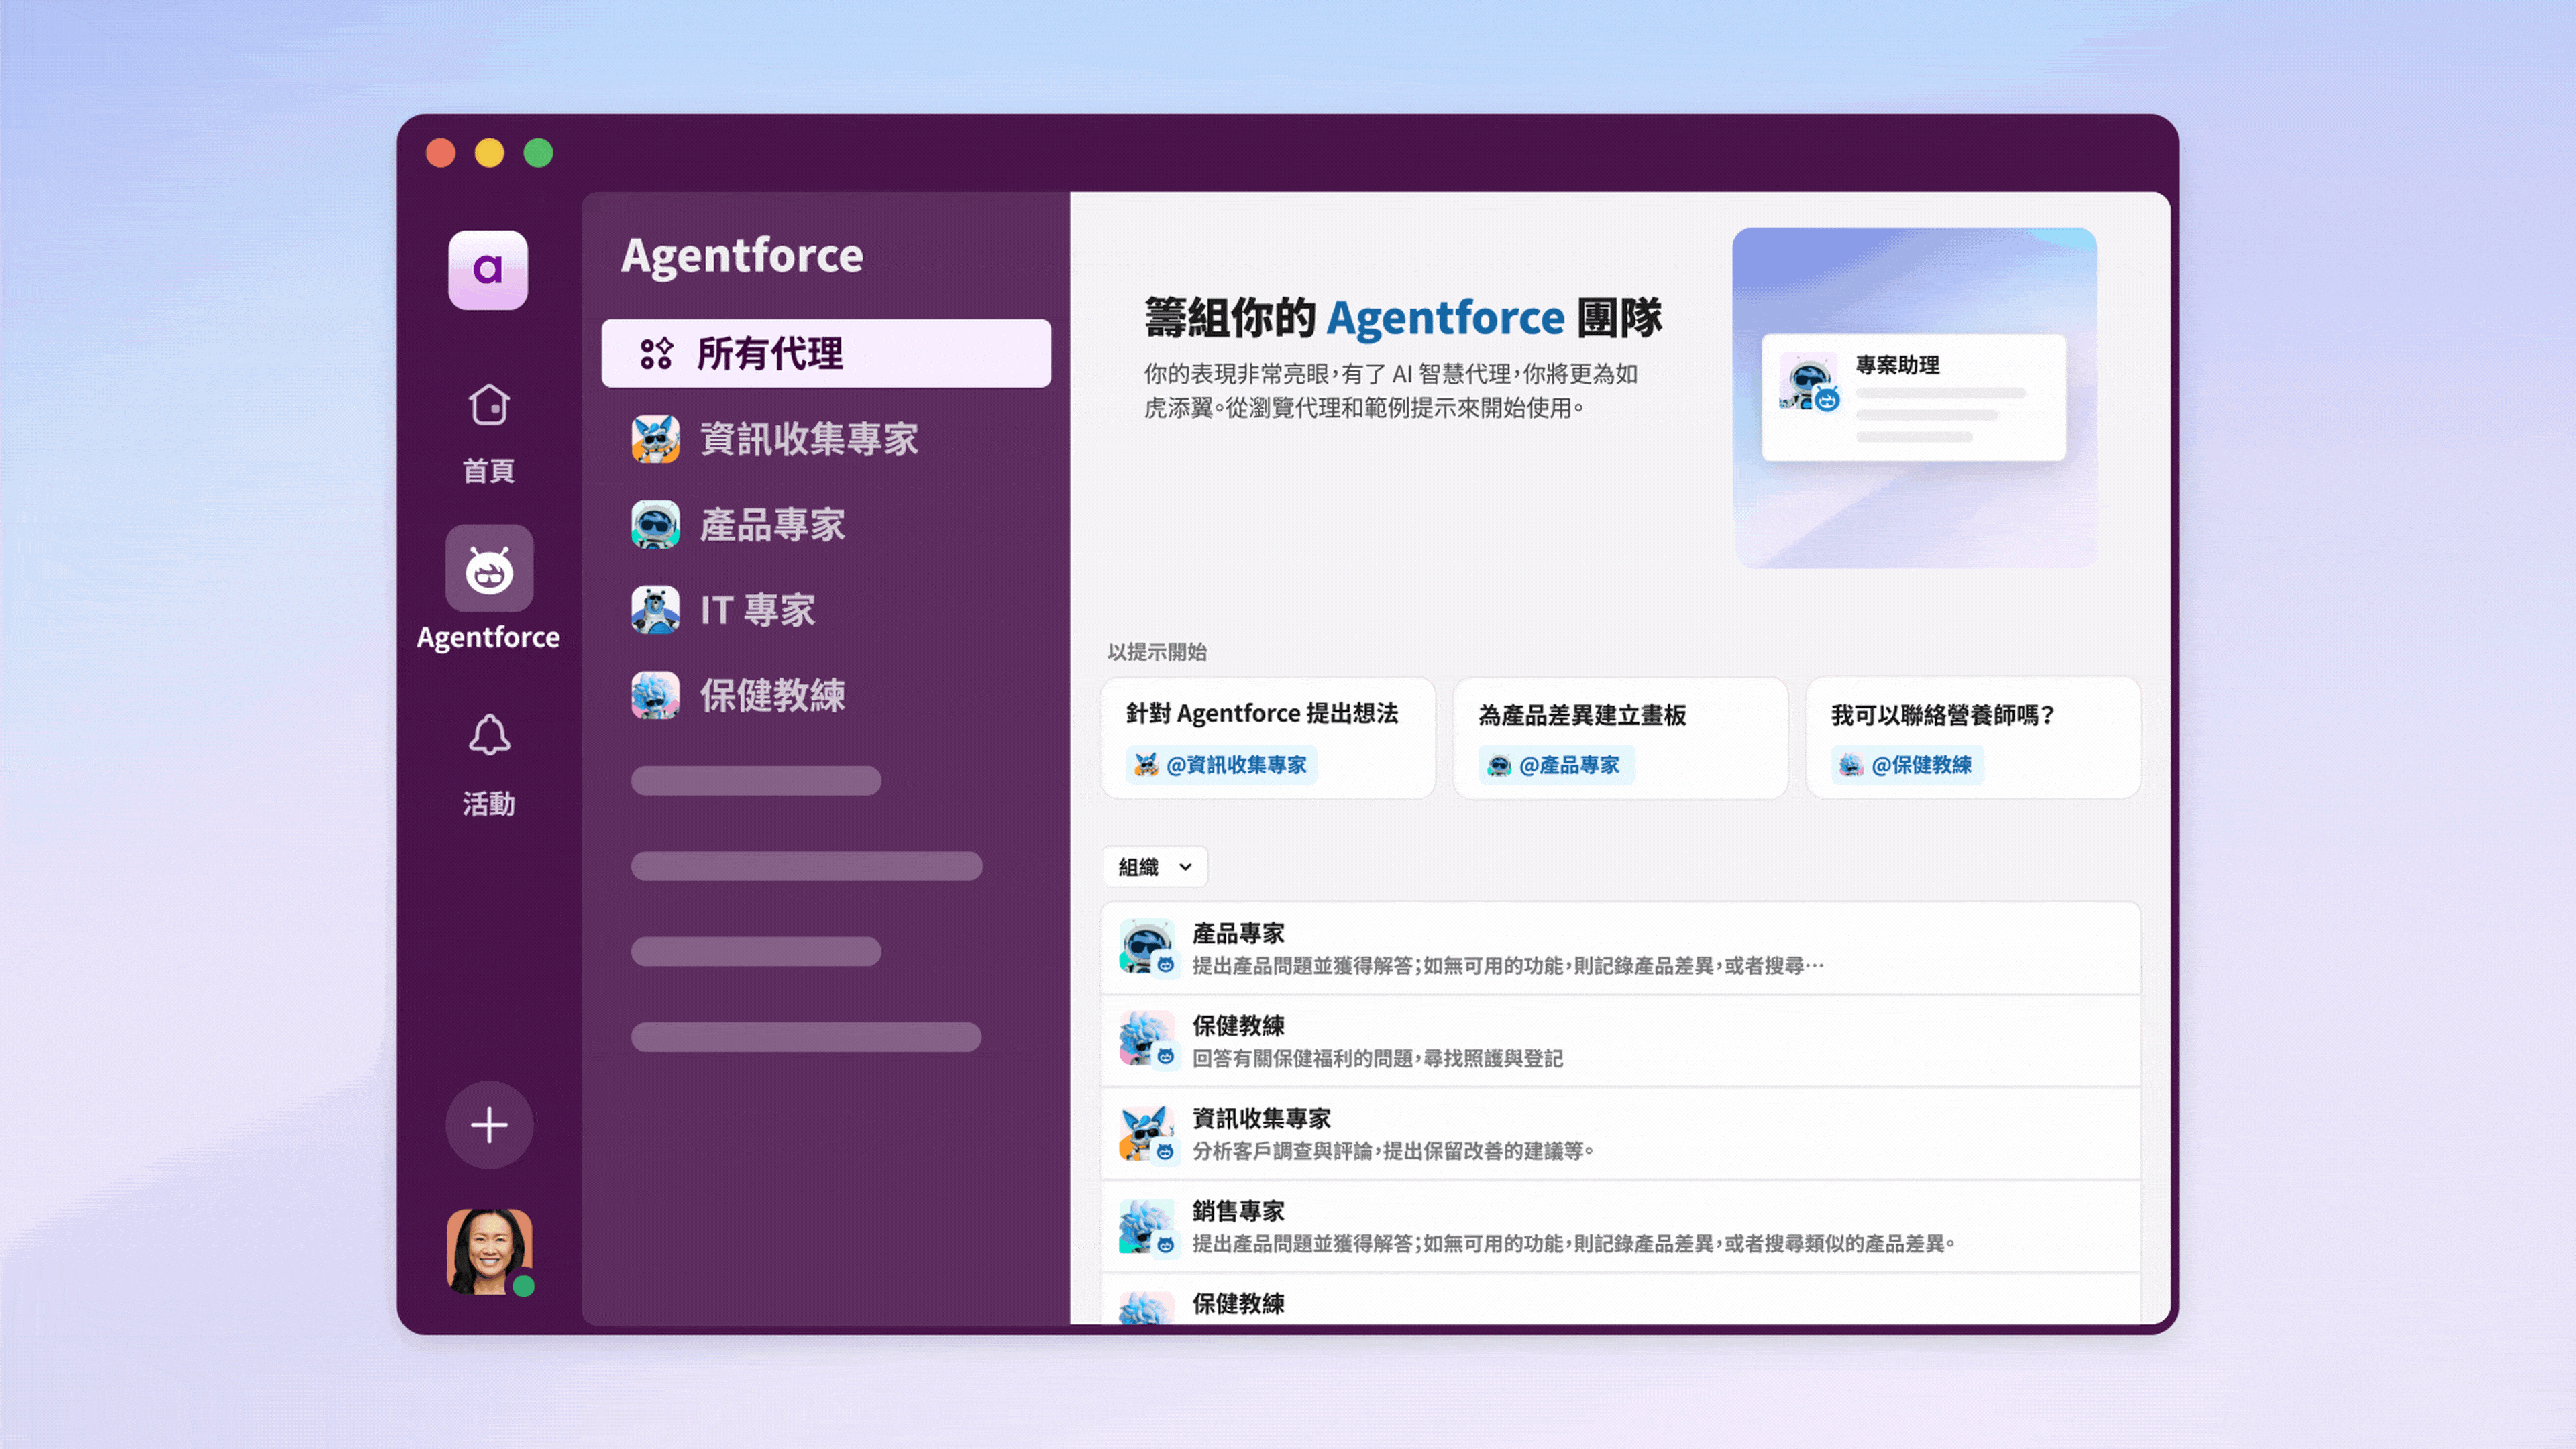
Task: Click the 保健教練 avatar in the sidebar
Action: pyautogui.click(x=656, y=695)
